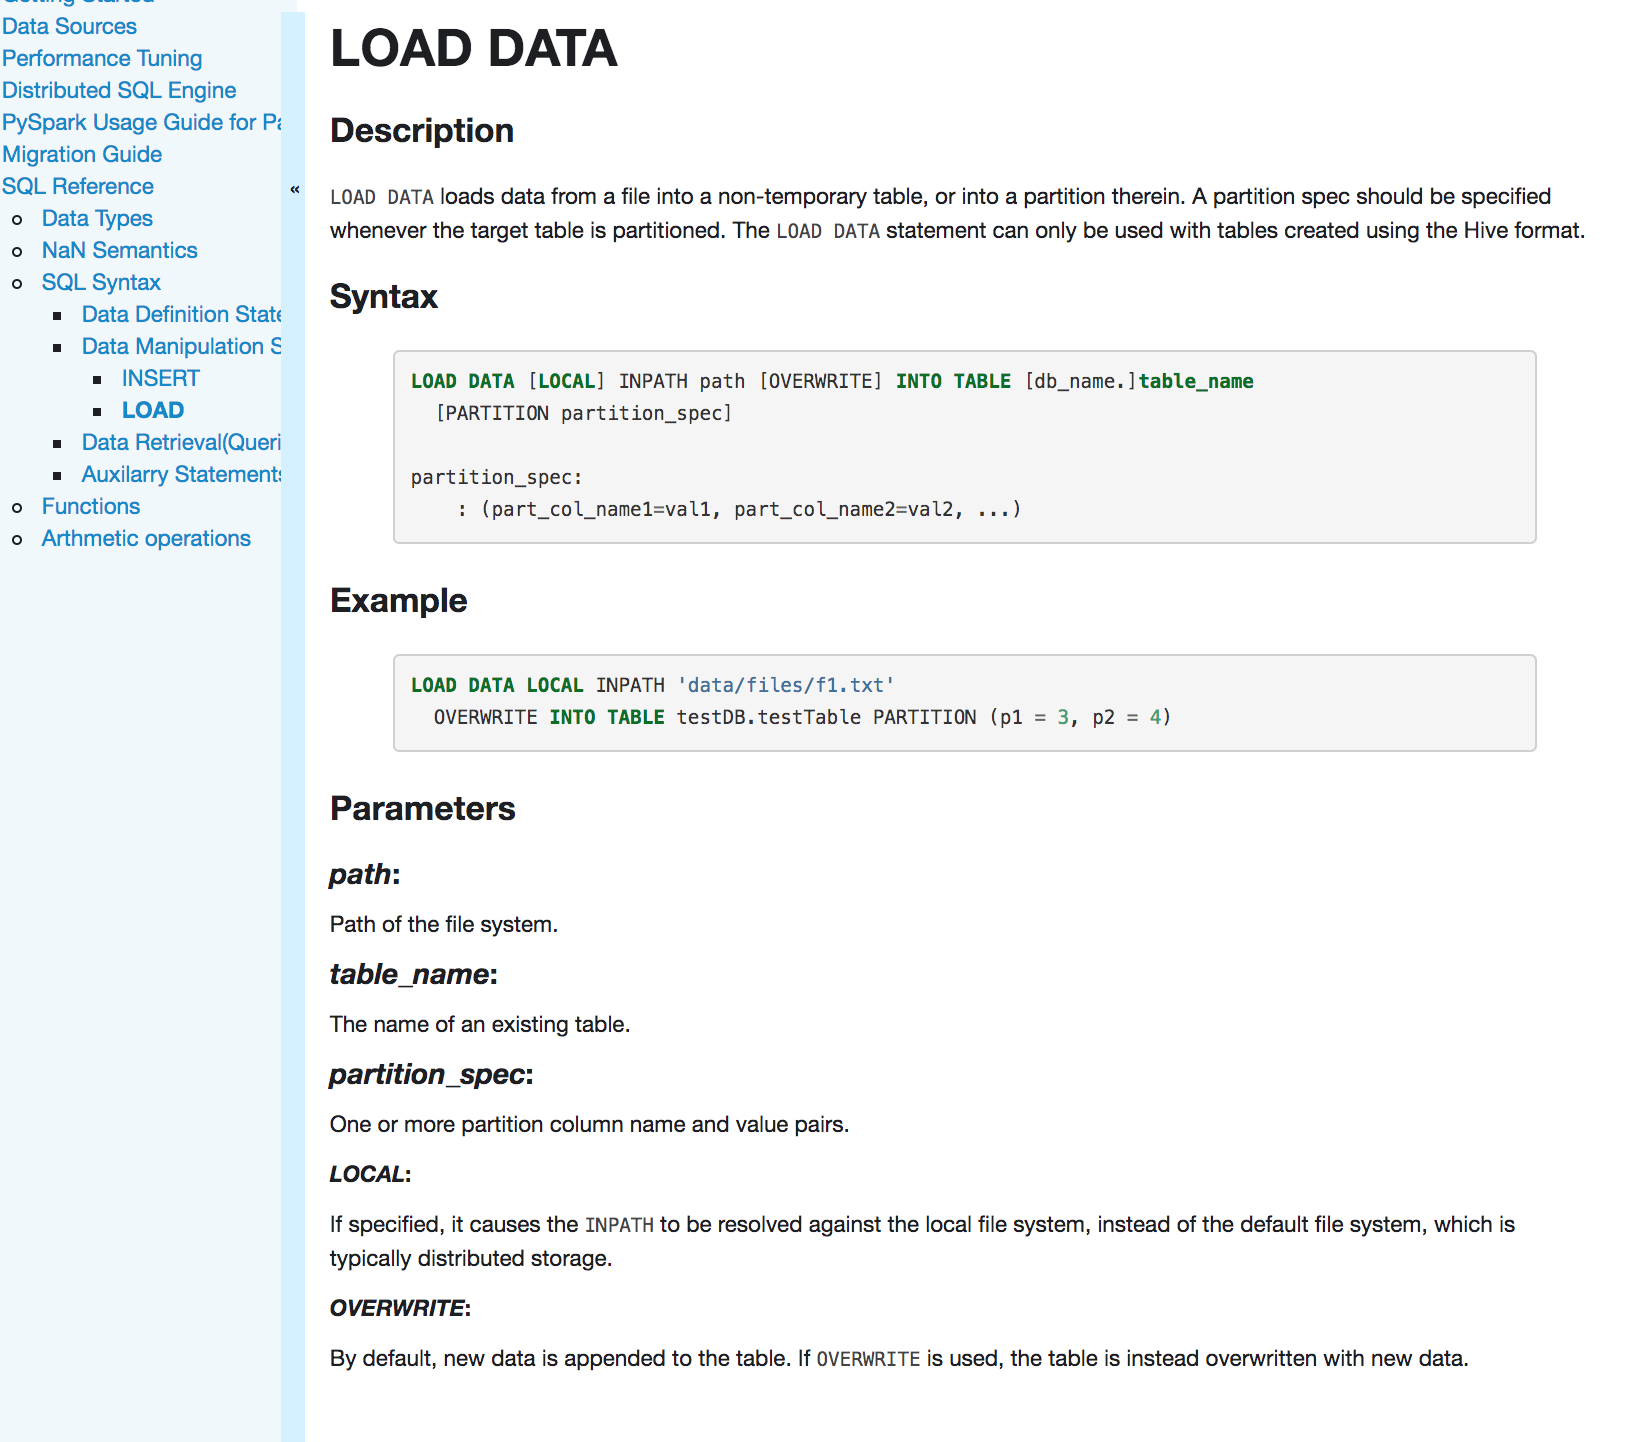Open the Performance Tuning link
Viewport: 1644px width, 1442px height.
102,58
